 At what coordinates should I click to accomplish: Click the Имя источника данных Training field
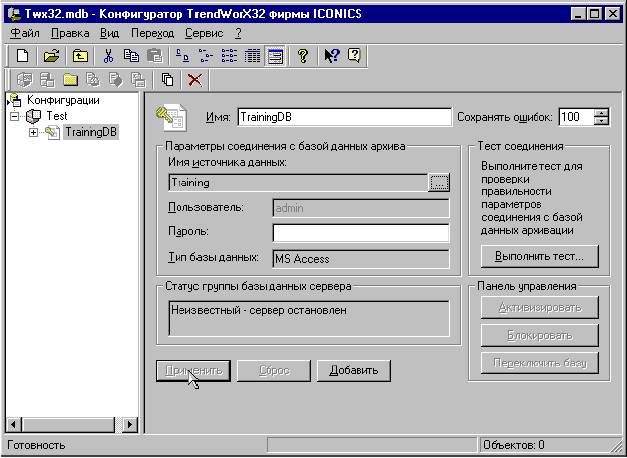pos(298,182)
